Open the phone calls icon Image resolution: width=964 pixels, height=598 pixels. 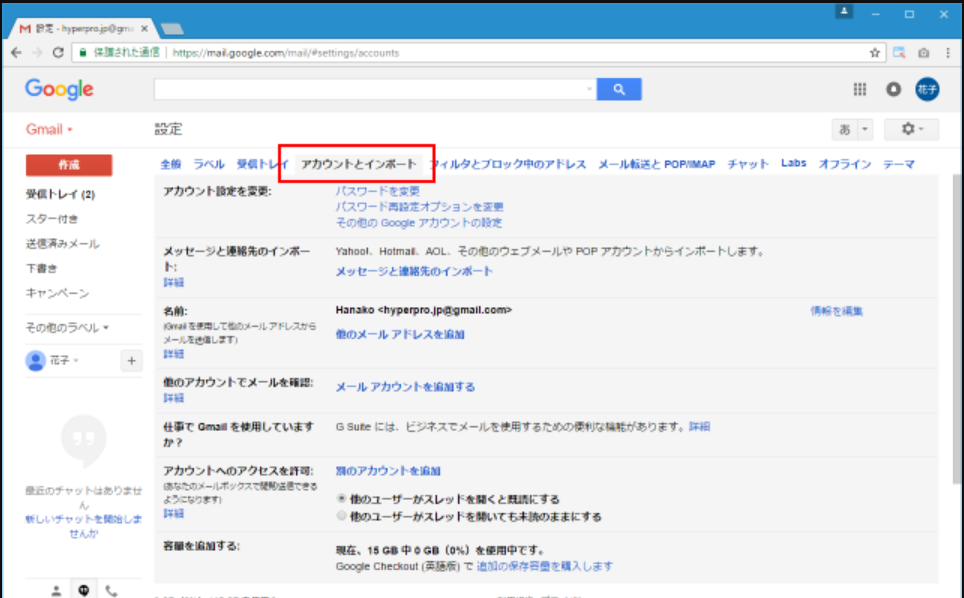click(111, 591)
